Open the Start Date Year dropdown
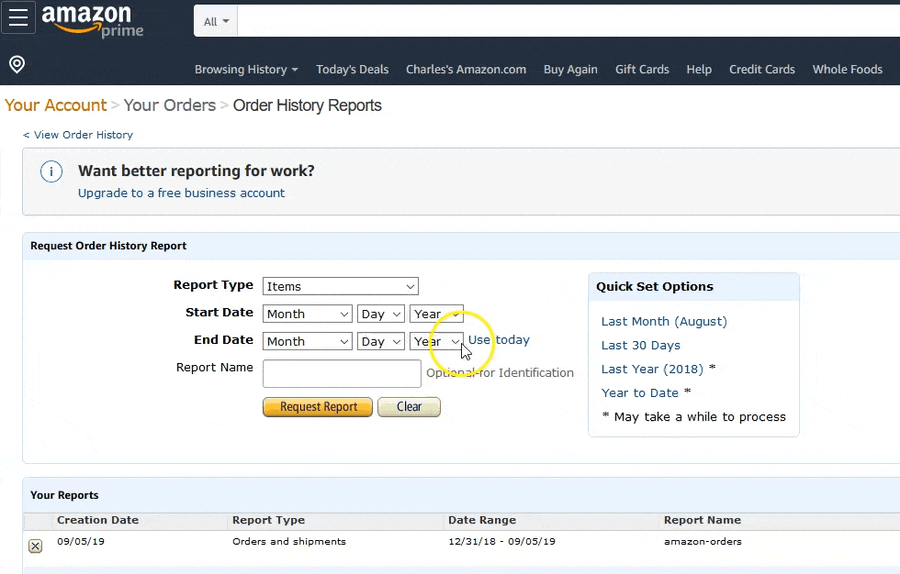 point(436,314)
